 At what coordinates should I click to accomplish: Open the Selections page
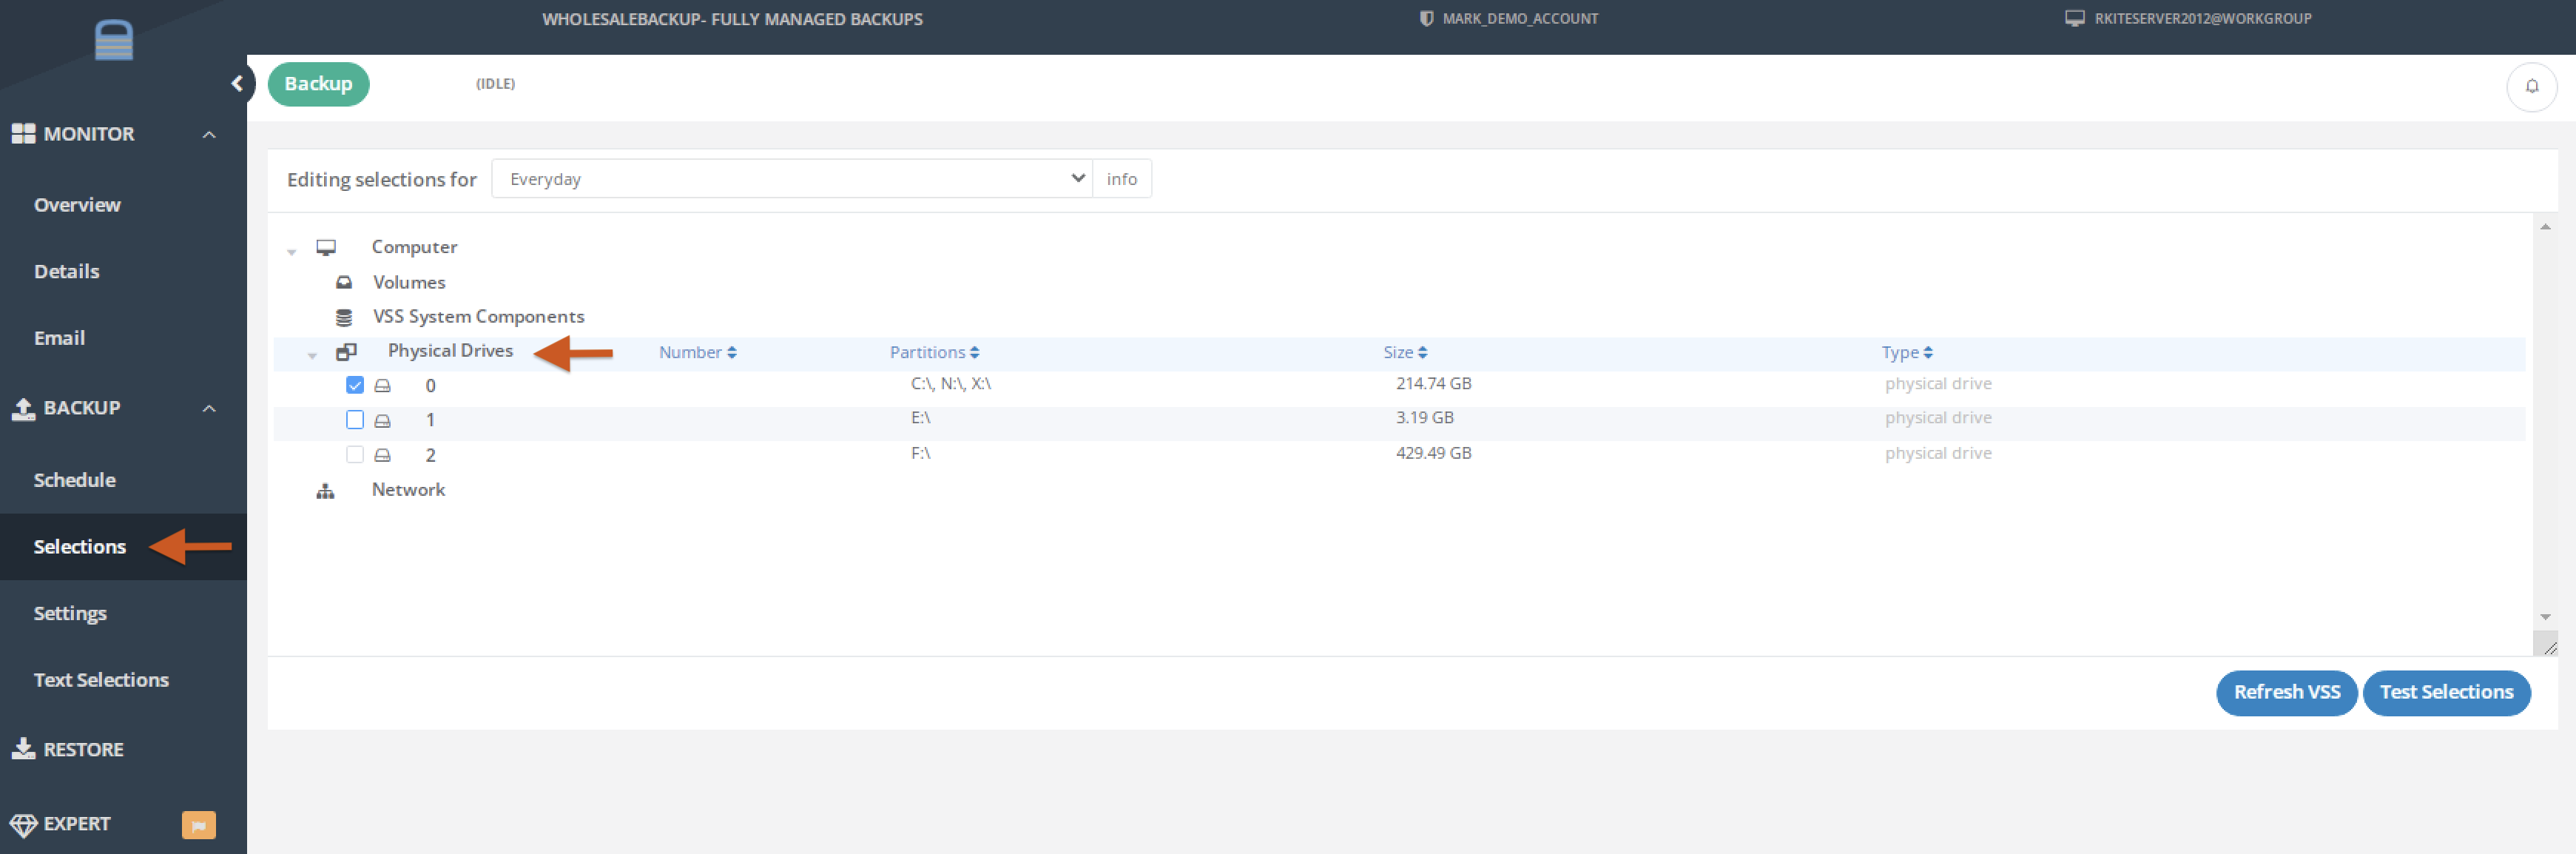[x=80, y=547]
